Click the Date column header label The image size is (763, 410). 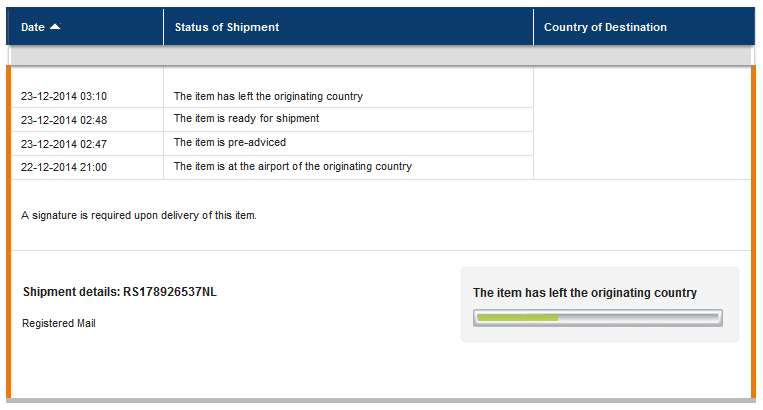pos(33,27)
